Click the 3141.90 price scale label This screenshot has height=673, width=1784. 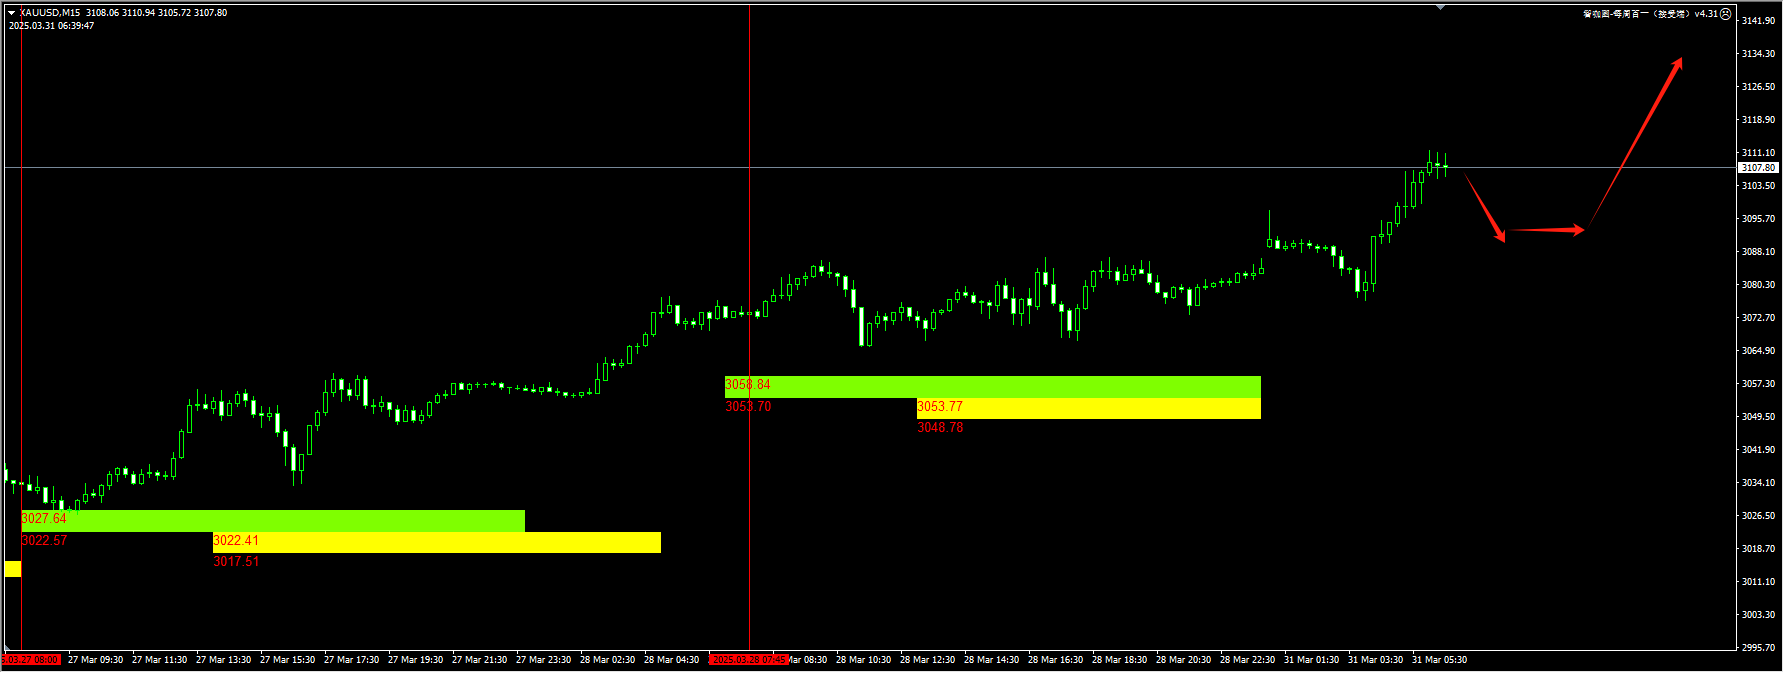(x=1758, y=21)
